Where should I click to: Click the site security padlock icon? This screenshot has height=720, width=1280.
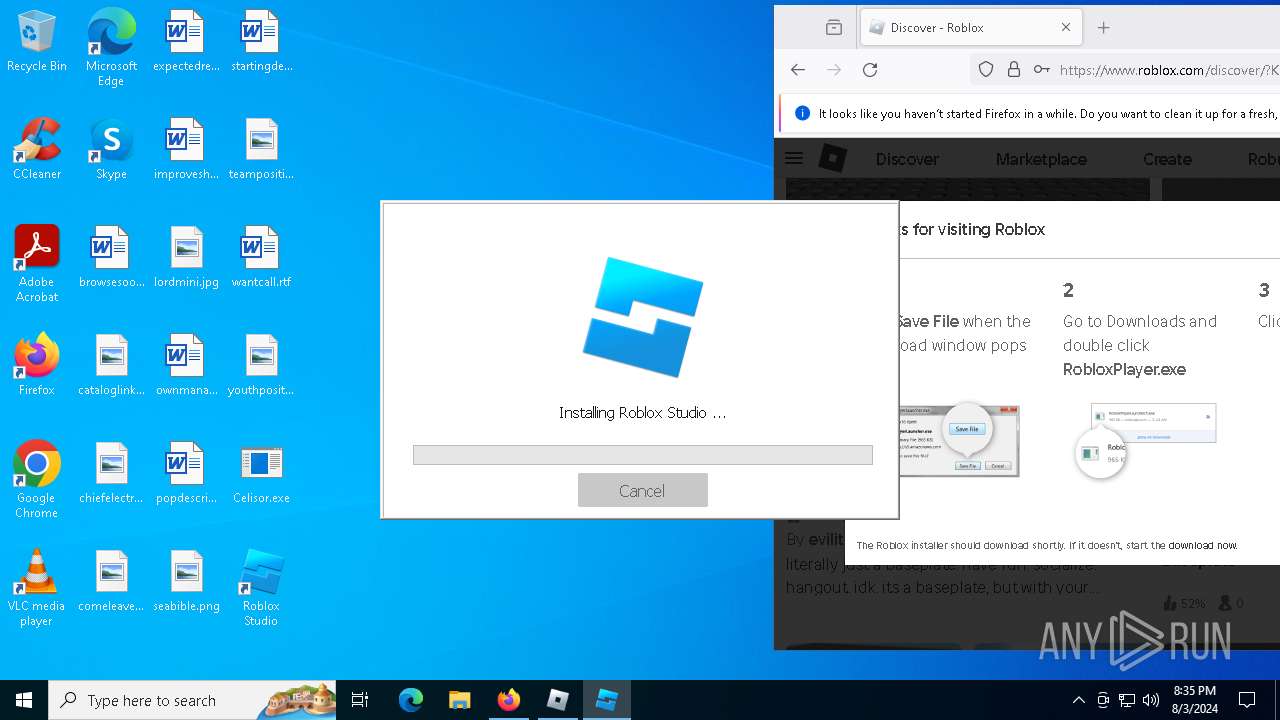(1014, 69)
